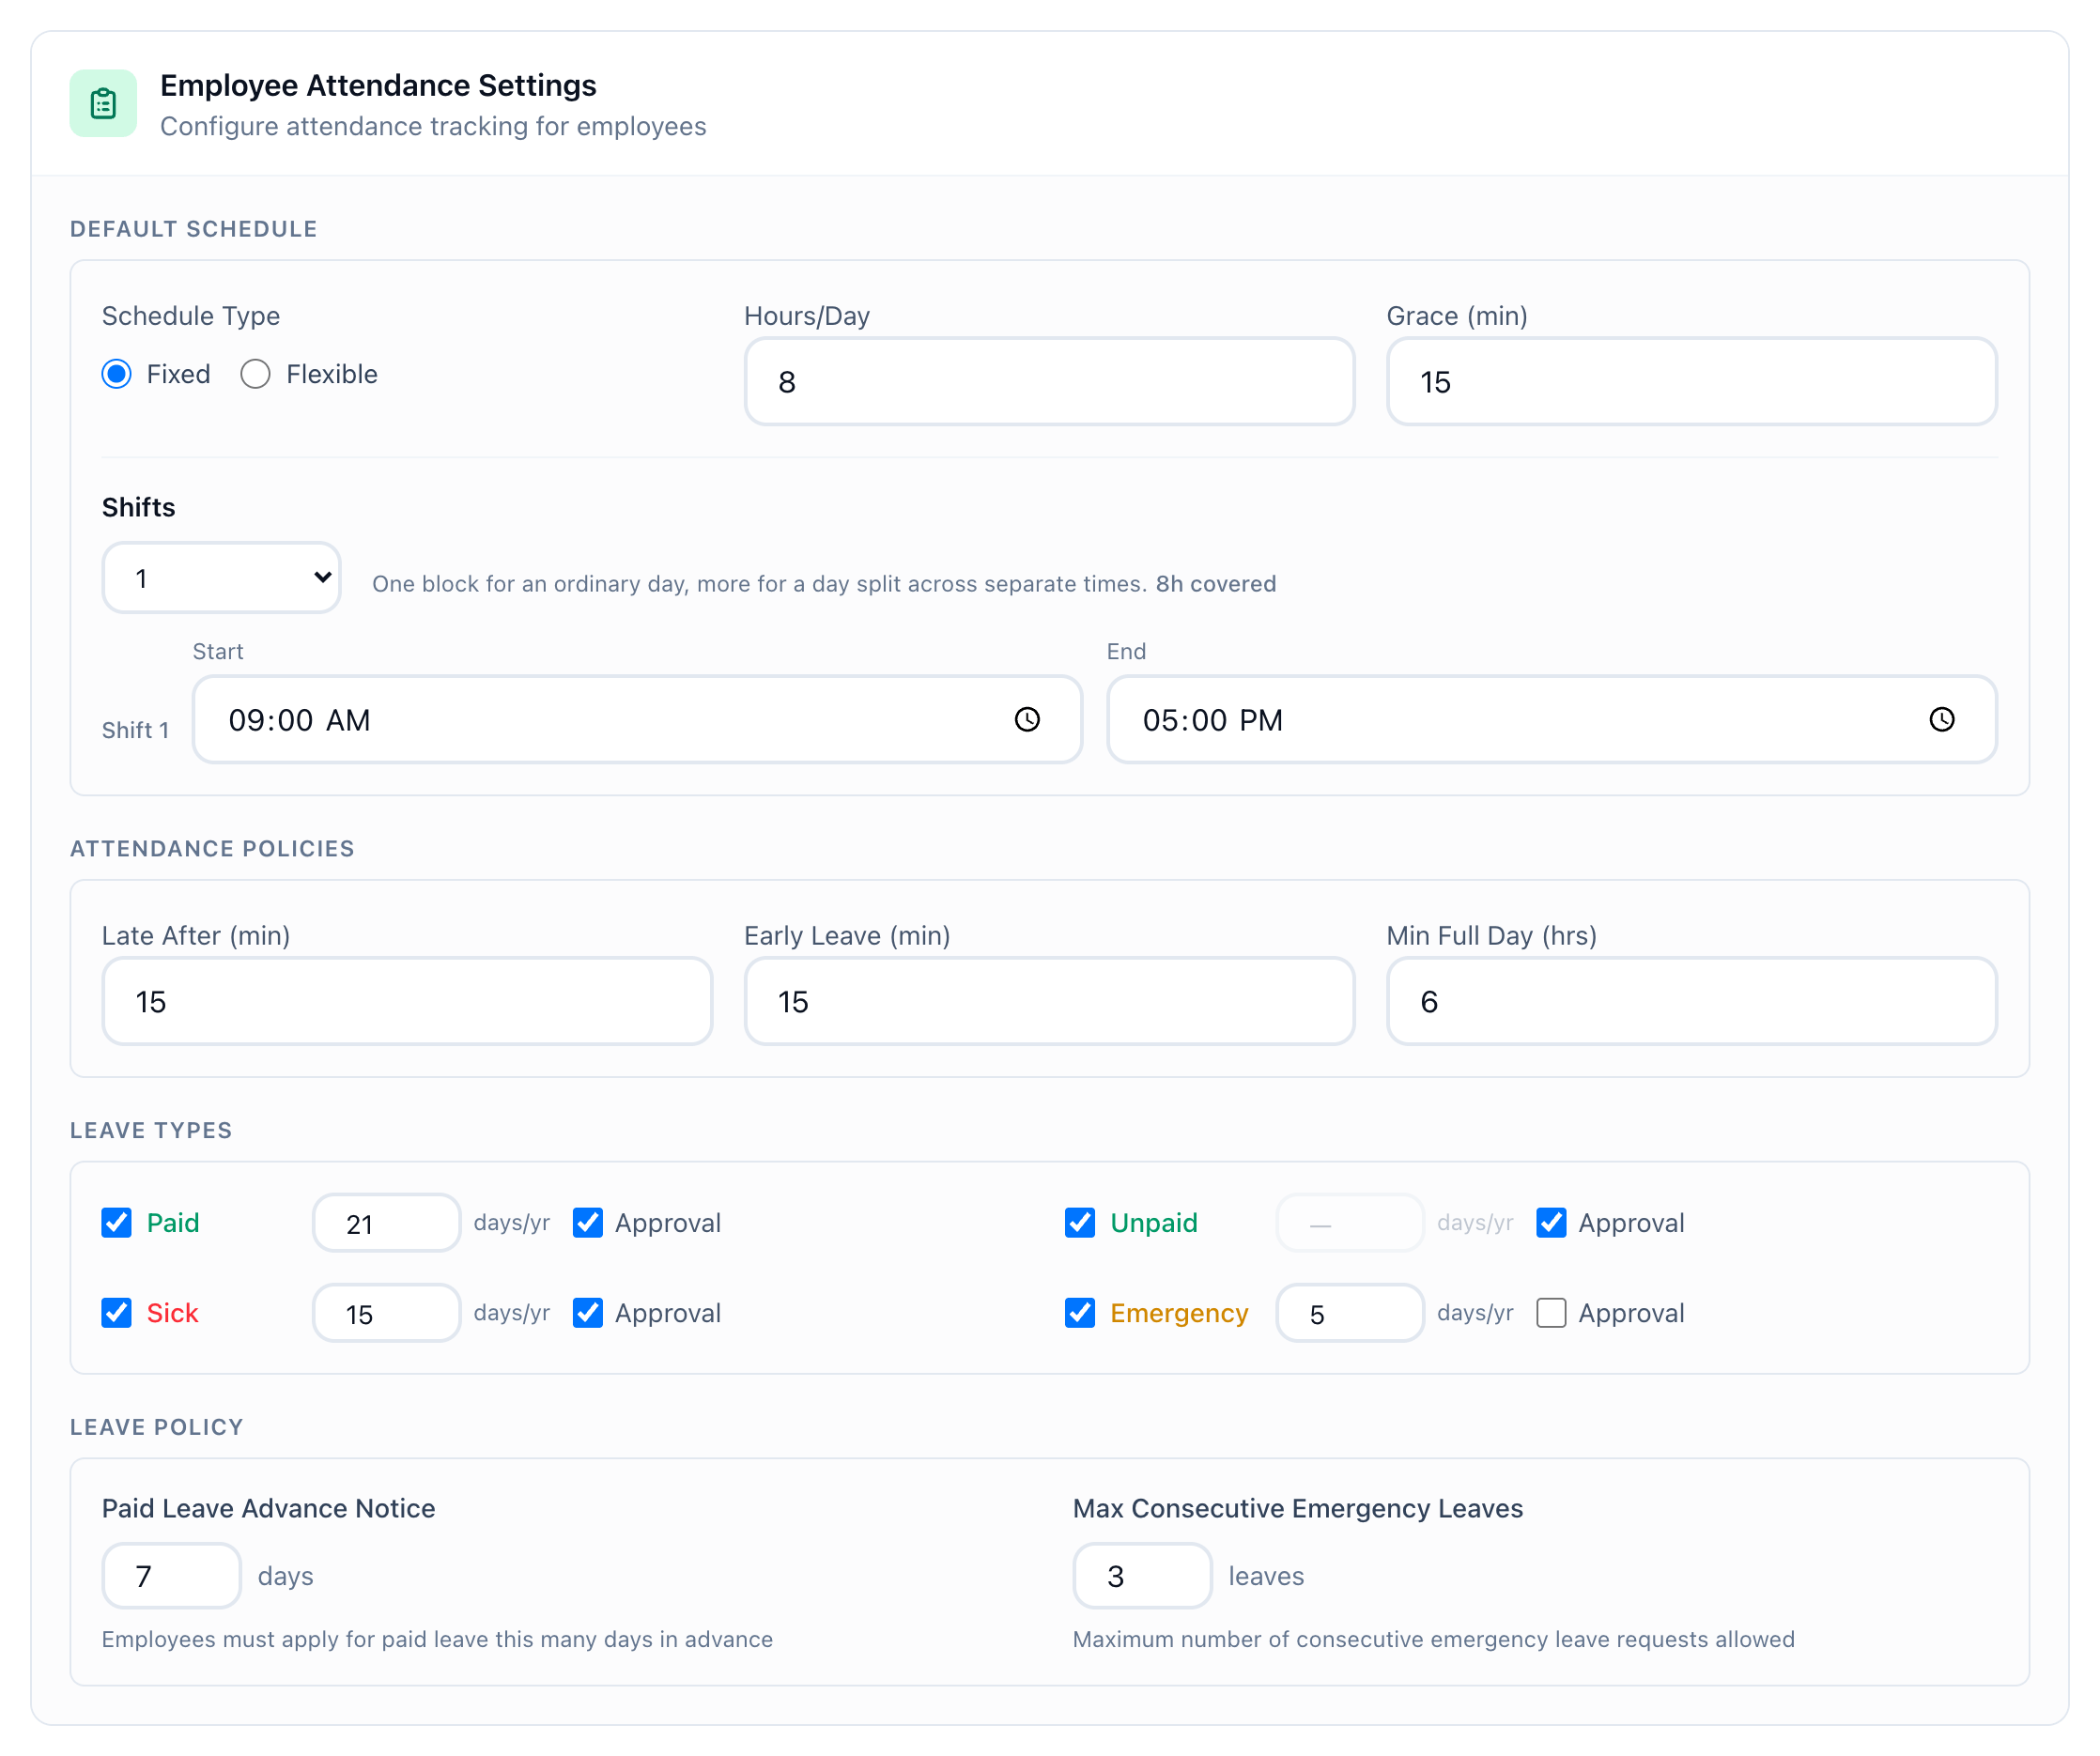
Task: Toggle the Unpaid leave type checkbox
Action: tap(1080, 1223)
